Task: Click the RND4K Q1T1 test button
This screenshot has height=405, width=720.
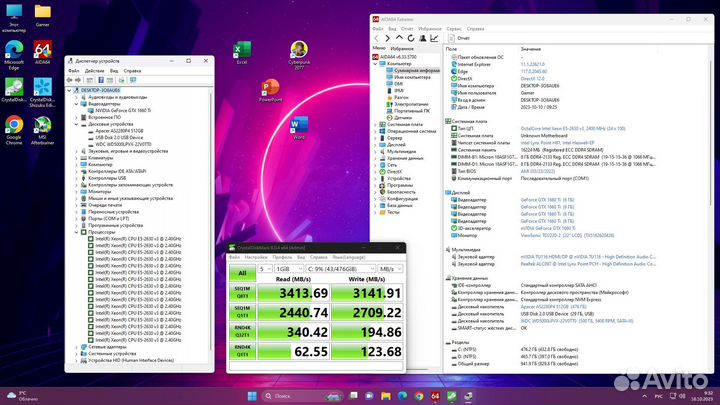Action: pos(242,351)
